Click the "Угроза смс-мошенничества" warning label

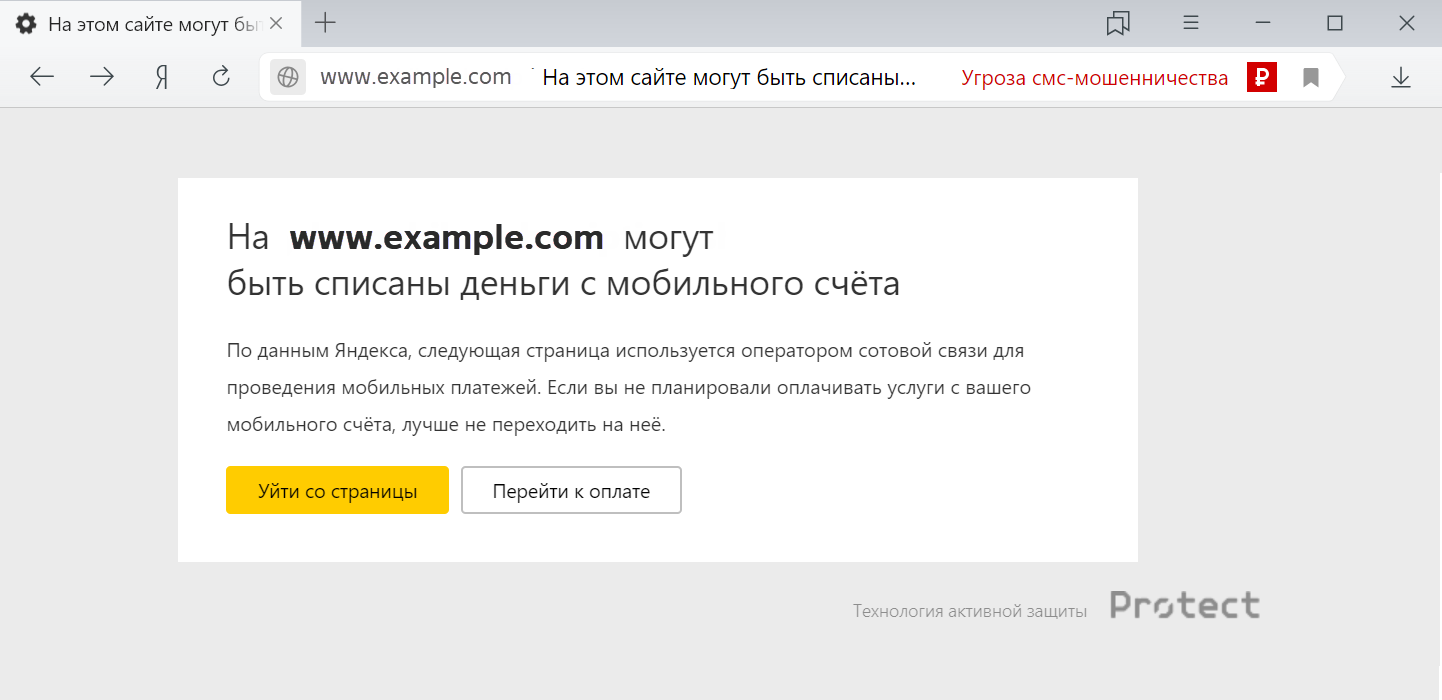coord(1095,78)
